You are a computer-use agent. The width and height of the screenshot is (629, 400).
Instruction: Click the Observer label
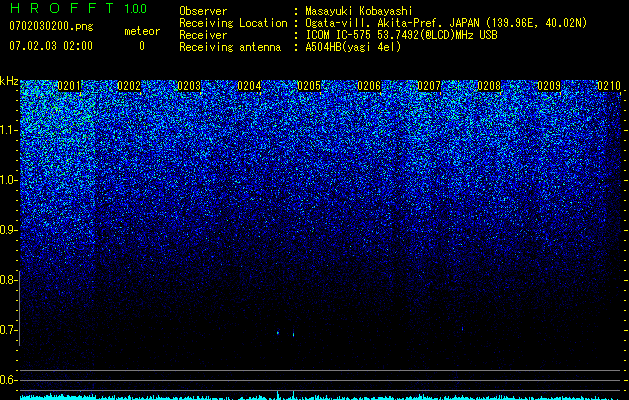[203, 11]
